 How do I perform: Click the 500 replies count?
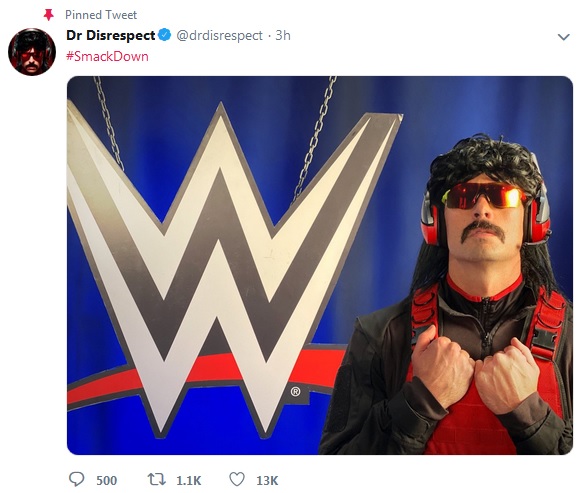[x=107, y=480]
